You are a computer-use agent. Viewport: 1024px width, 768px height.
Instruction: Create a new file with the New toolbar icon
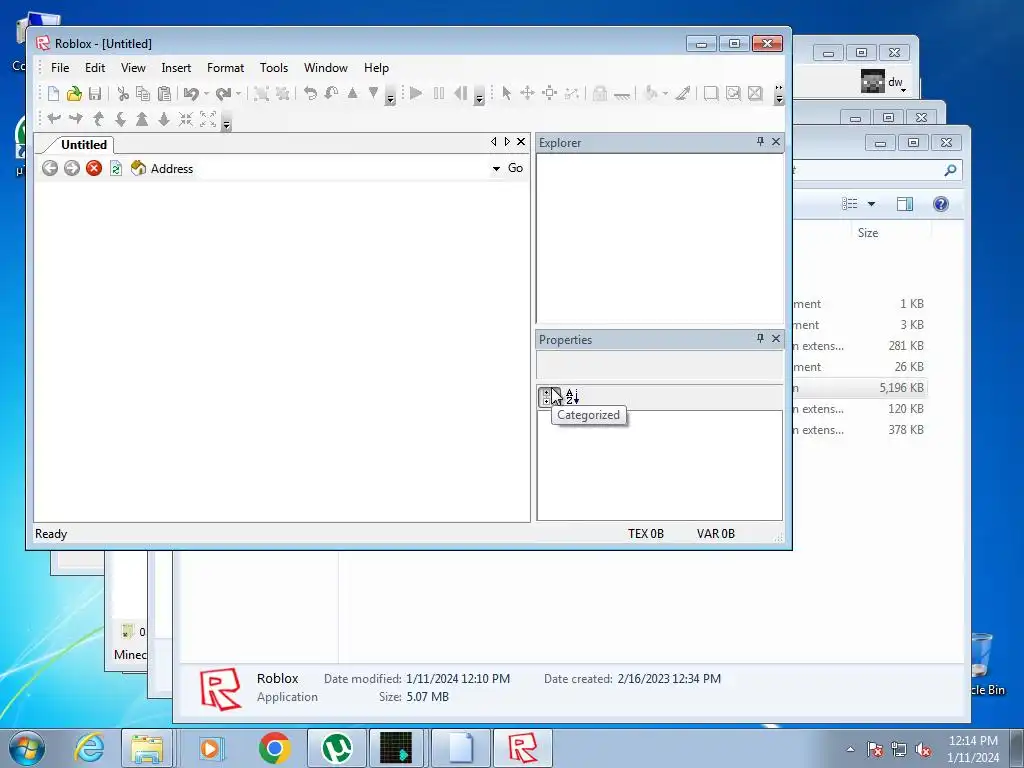coord(54,93)
